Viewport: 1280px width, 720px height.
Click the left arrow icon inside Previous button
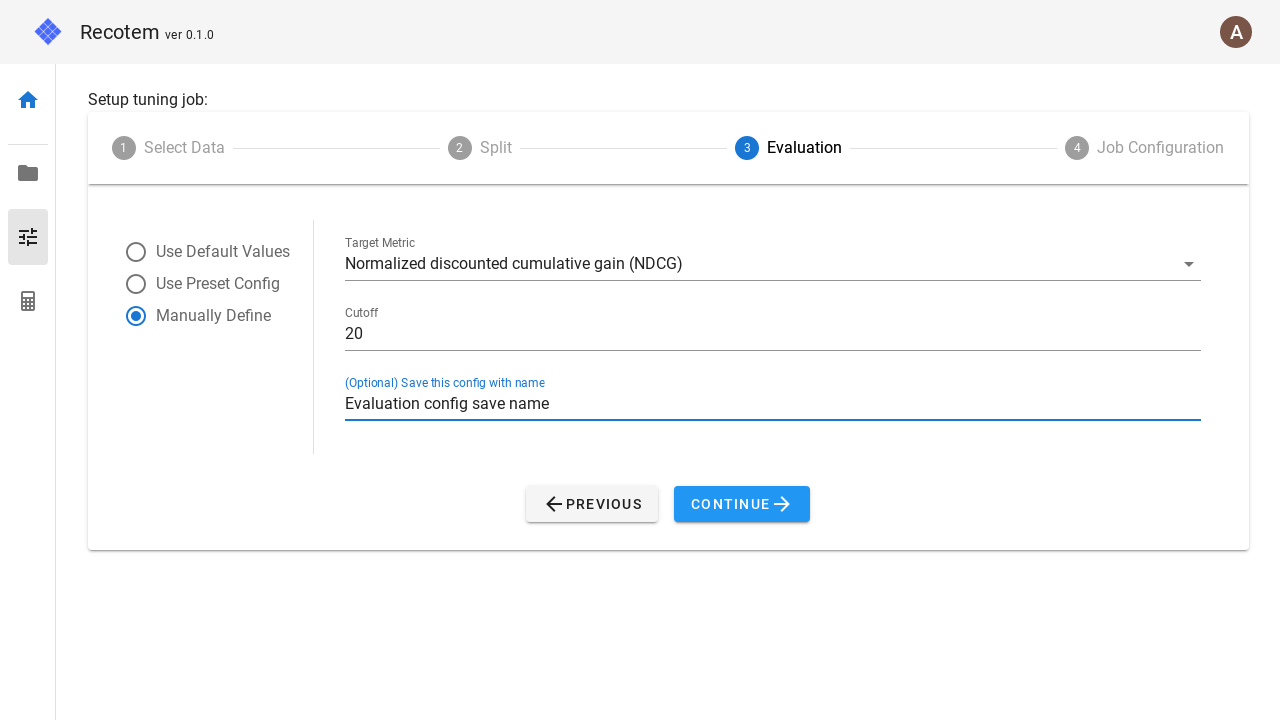click(554, 504)
